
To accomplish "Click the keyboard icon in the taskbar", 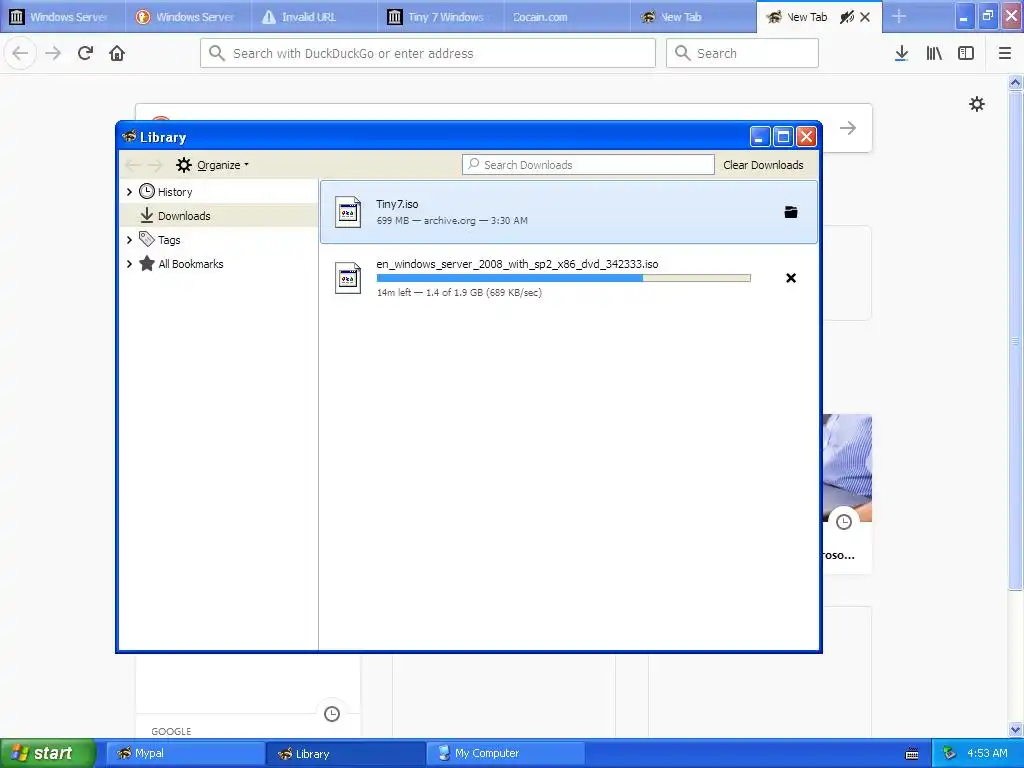I will pos(912,754).
